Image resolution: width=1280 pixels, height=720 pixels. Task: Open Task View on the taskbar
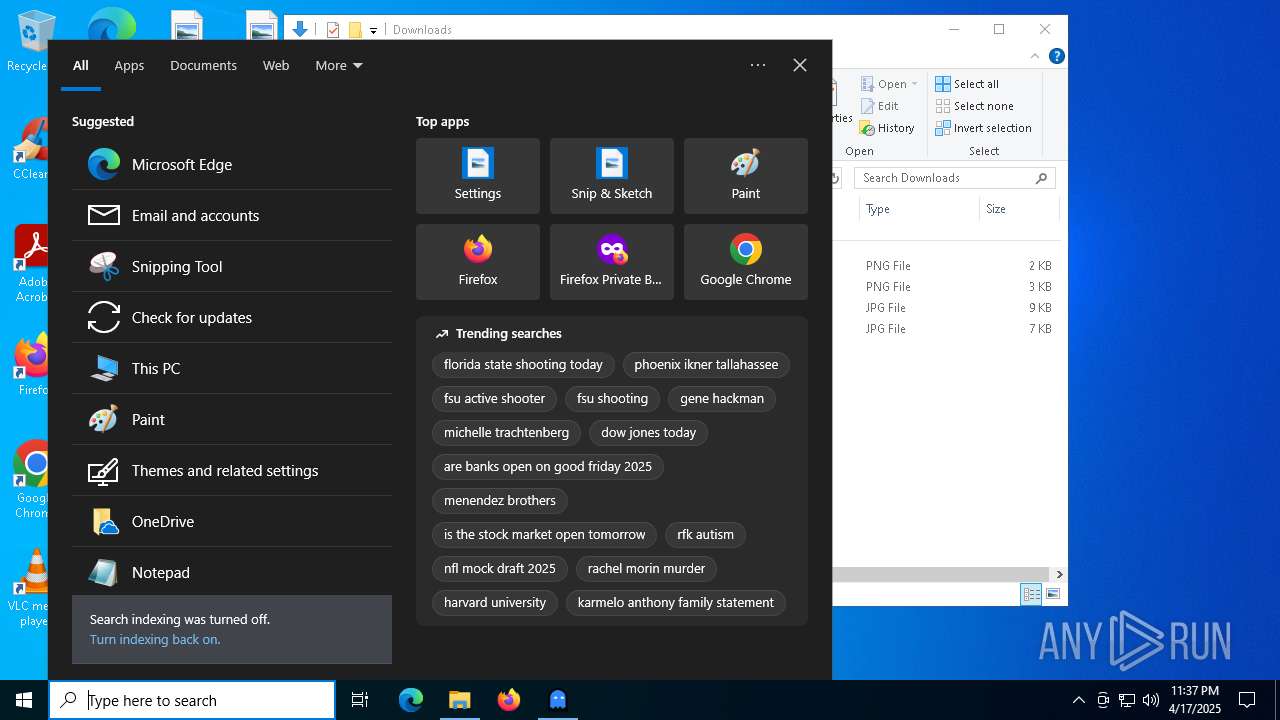pos(360,700)
